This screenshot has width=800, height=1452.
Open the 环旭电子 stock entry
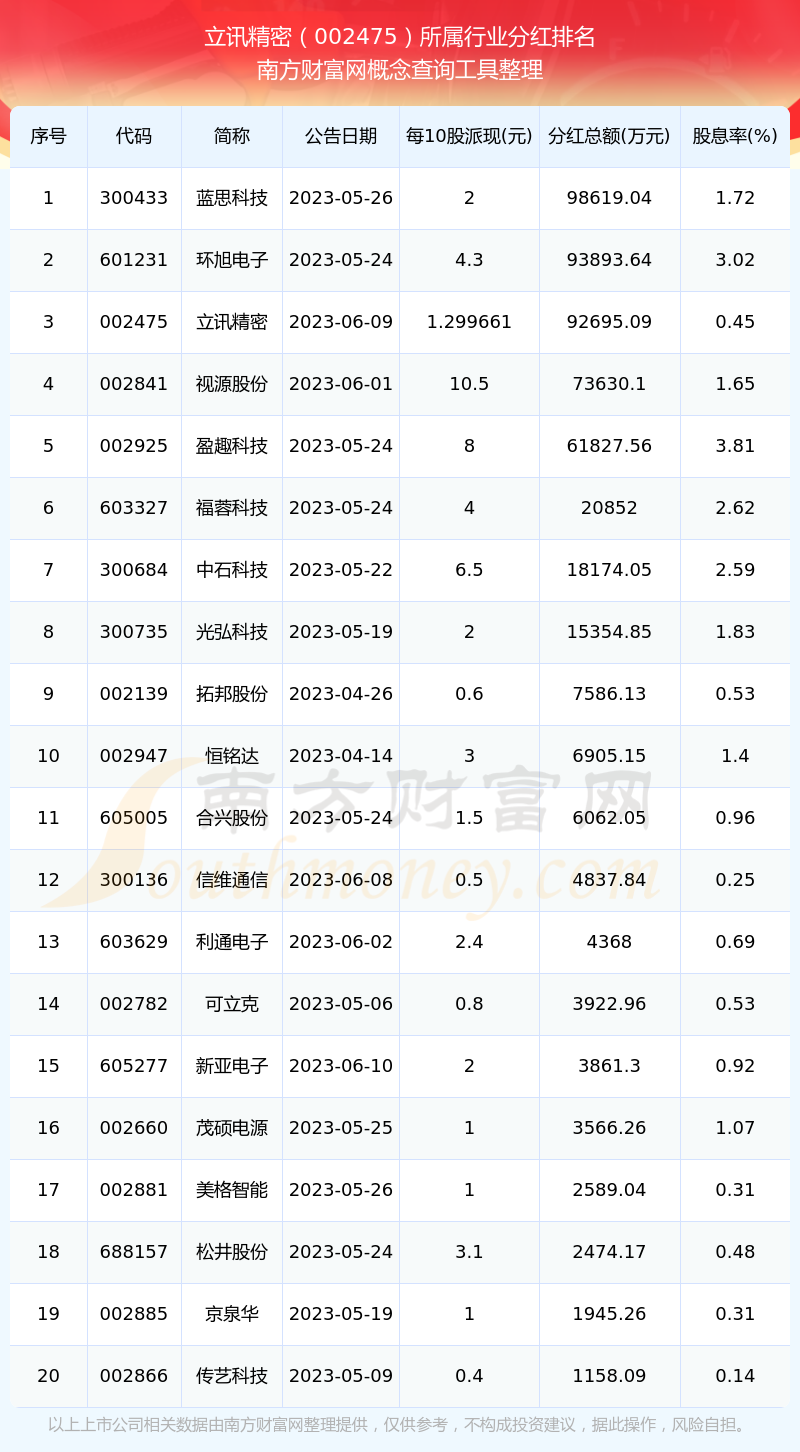pyautogui.click(x=232, y=260)
